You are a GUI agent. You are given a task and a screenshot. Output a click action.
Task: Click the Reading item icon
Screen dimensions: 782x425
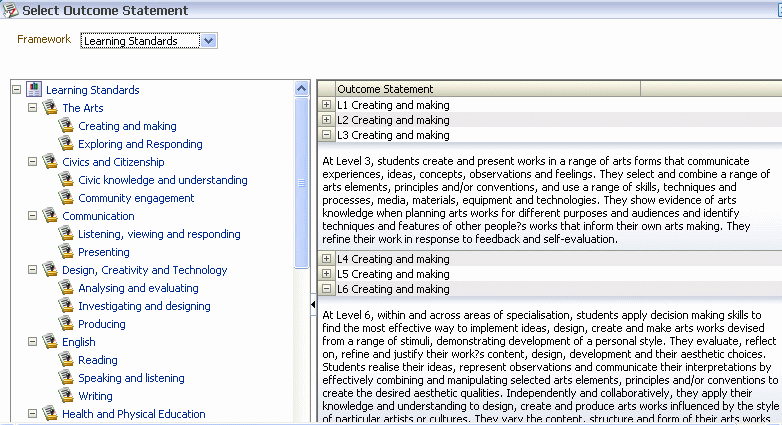(66, 359)
